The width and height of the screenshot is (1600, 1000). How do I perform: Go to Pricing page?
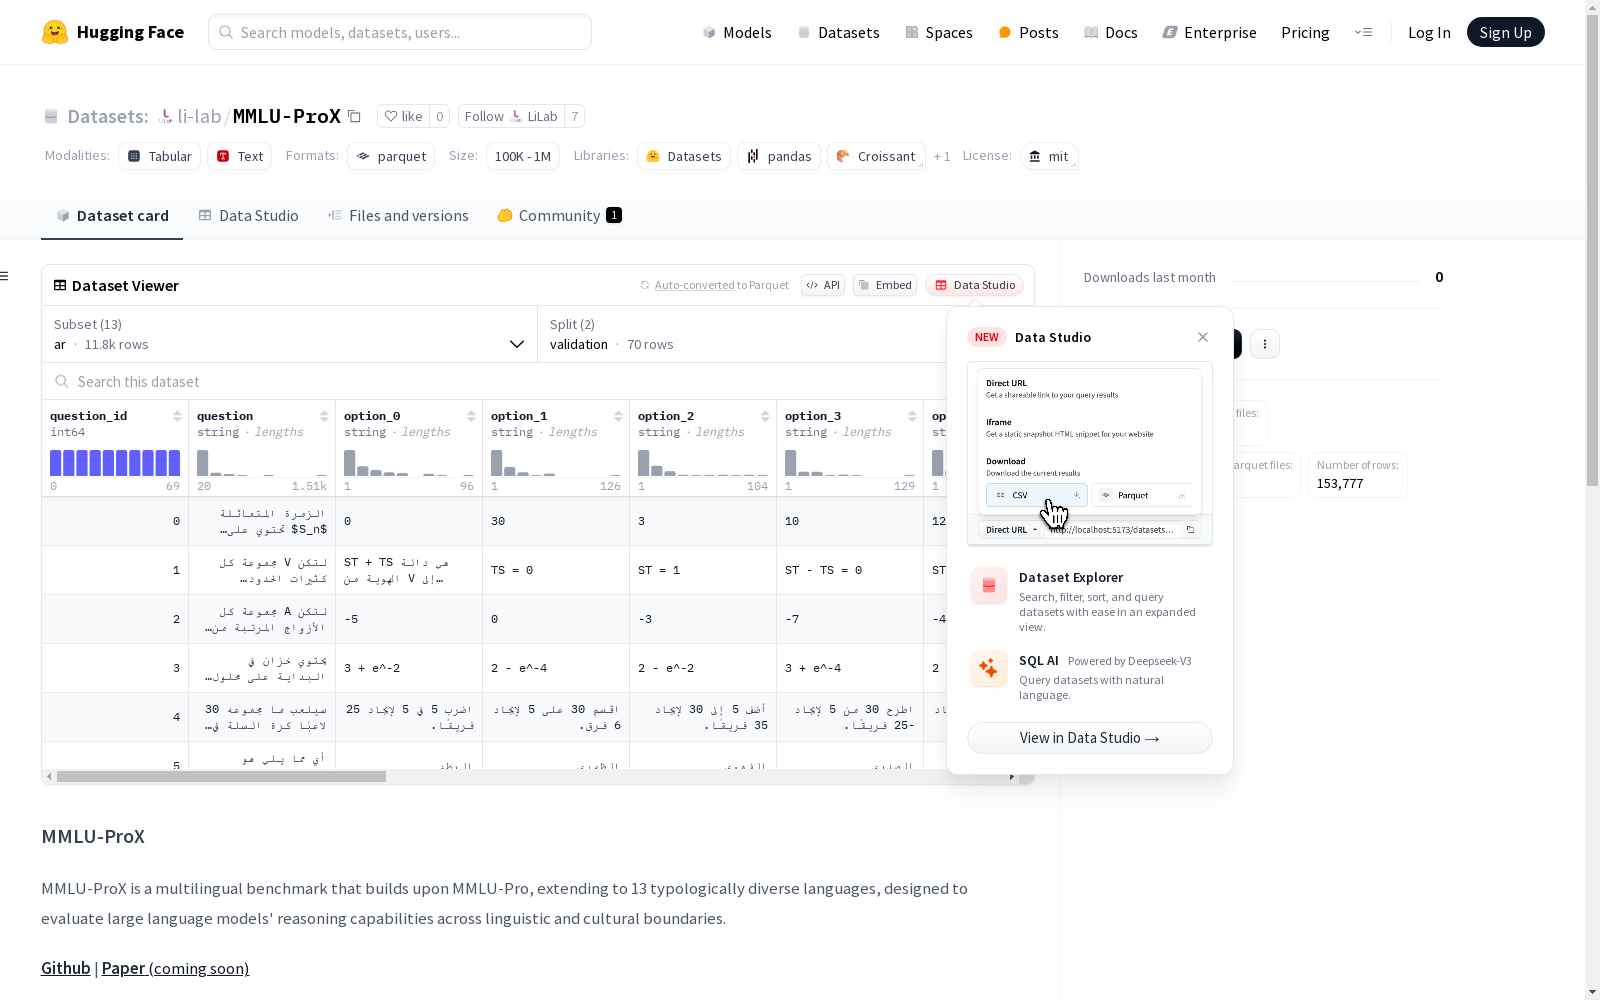(1305, 32)
